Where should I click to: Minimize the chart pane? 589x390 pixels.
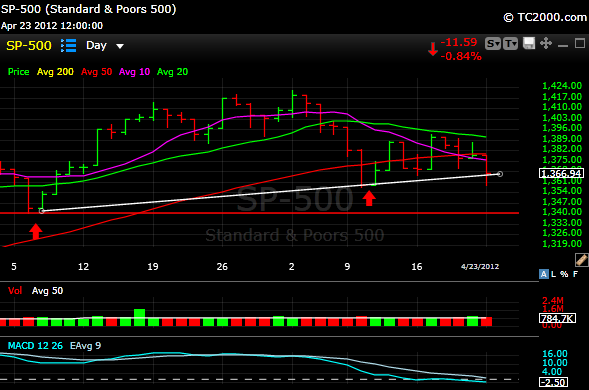pos(563,45)
